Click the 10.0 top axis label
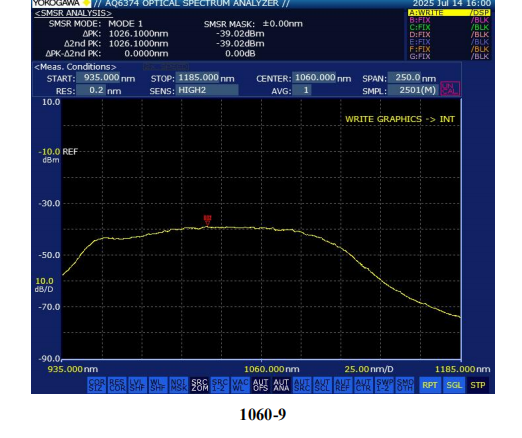Viewport: 522px width, 438px height. pyautogui.click(x=51, y=102)
